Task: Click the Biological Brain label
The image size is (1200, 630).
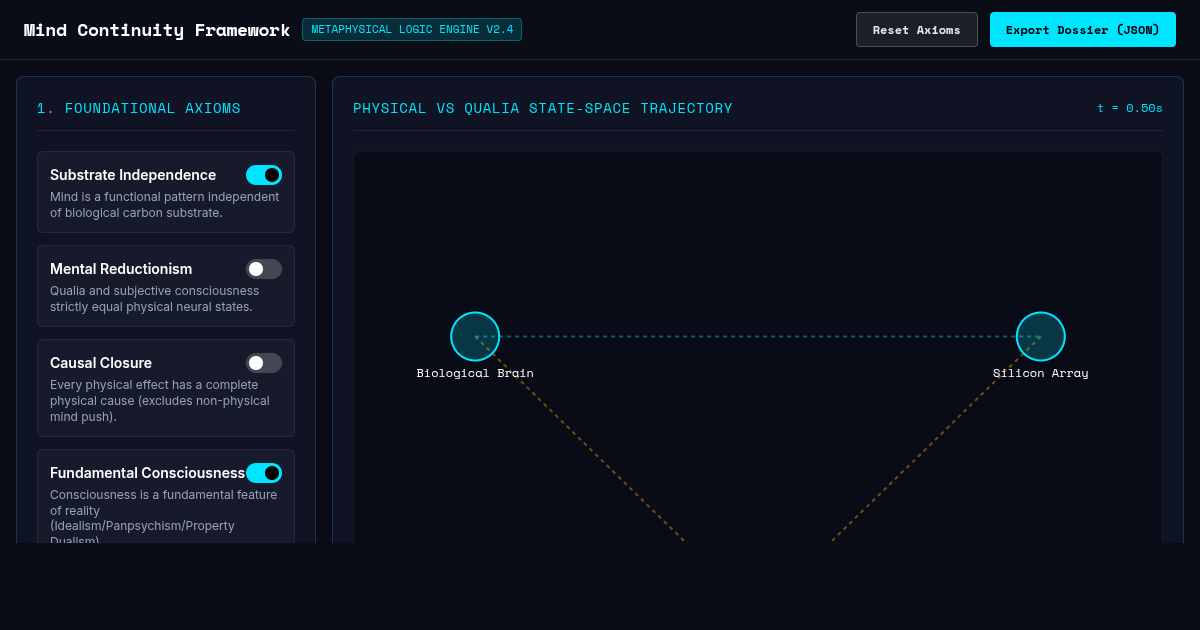Action: (x=475, y=373)
